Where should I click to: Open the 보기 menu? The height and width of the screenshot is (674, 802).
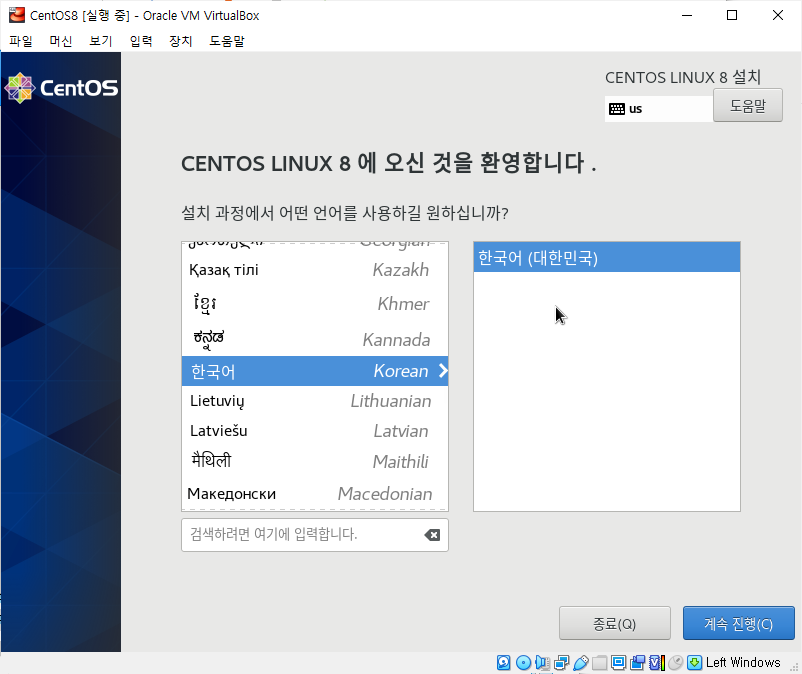[101, 41]
